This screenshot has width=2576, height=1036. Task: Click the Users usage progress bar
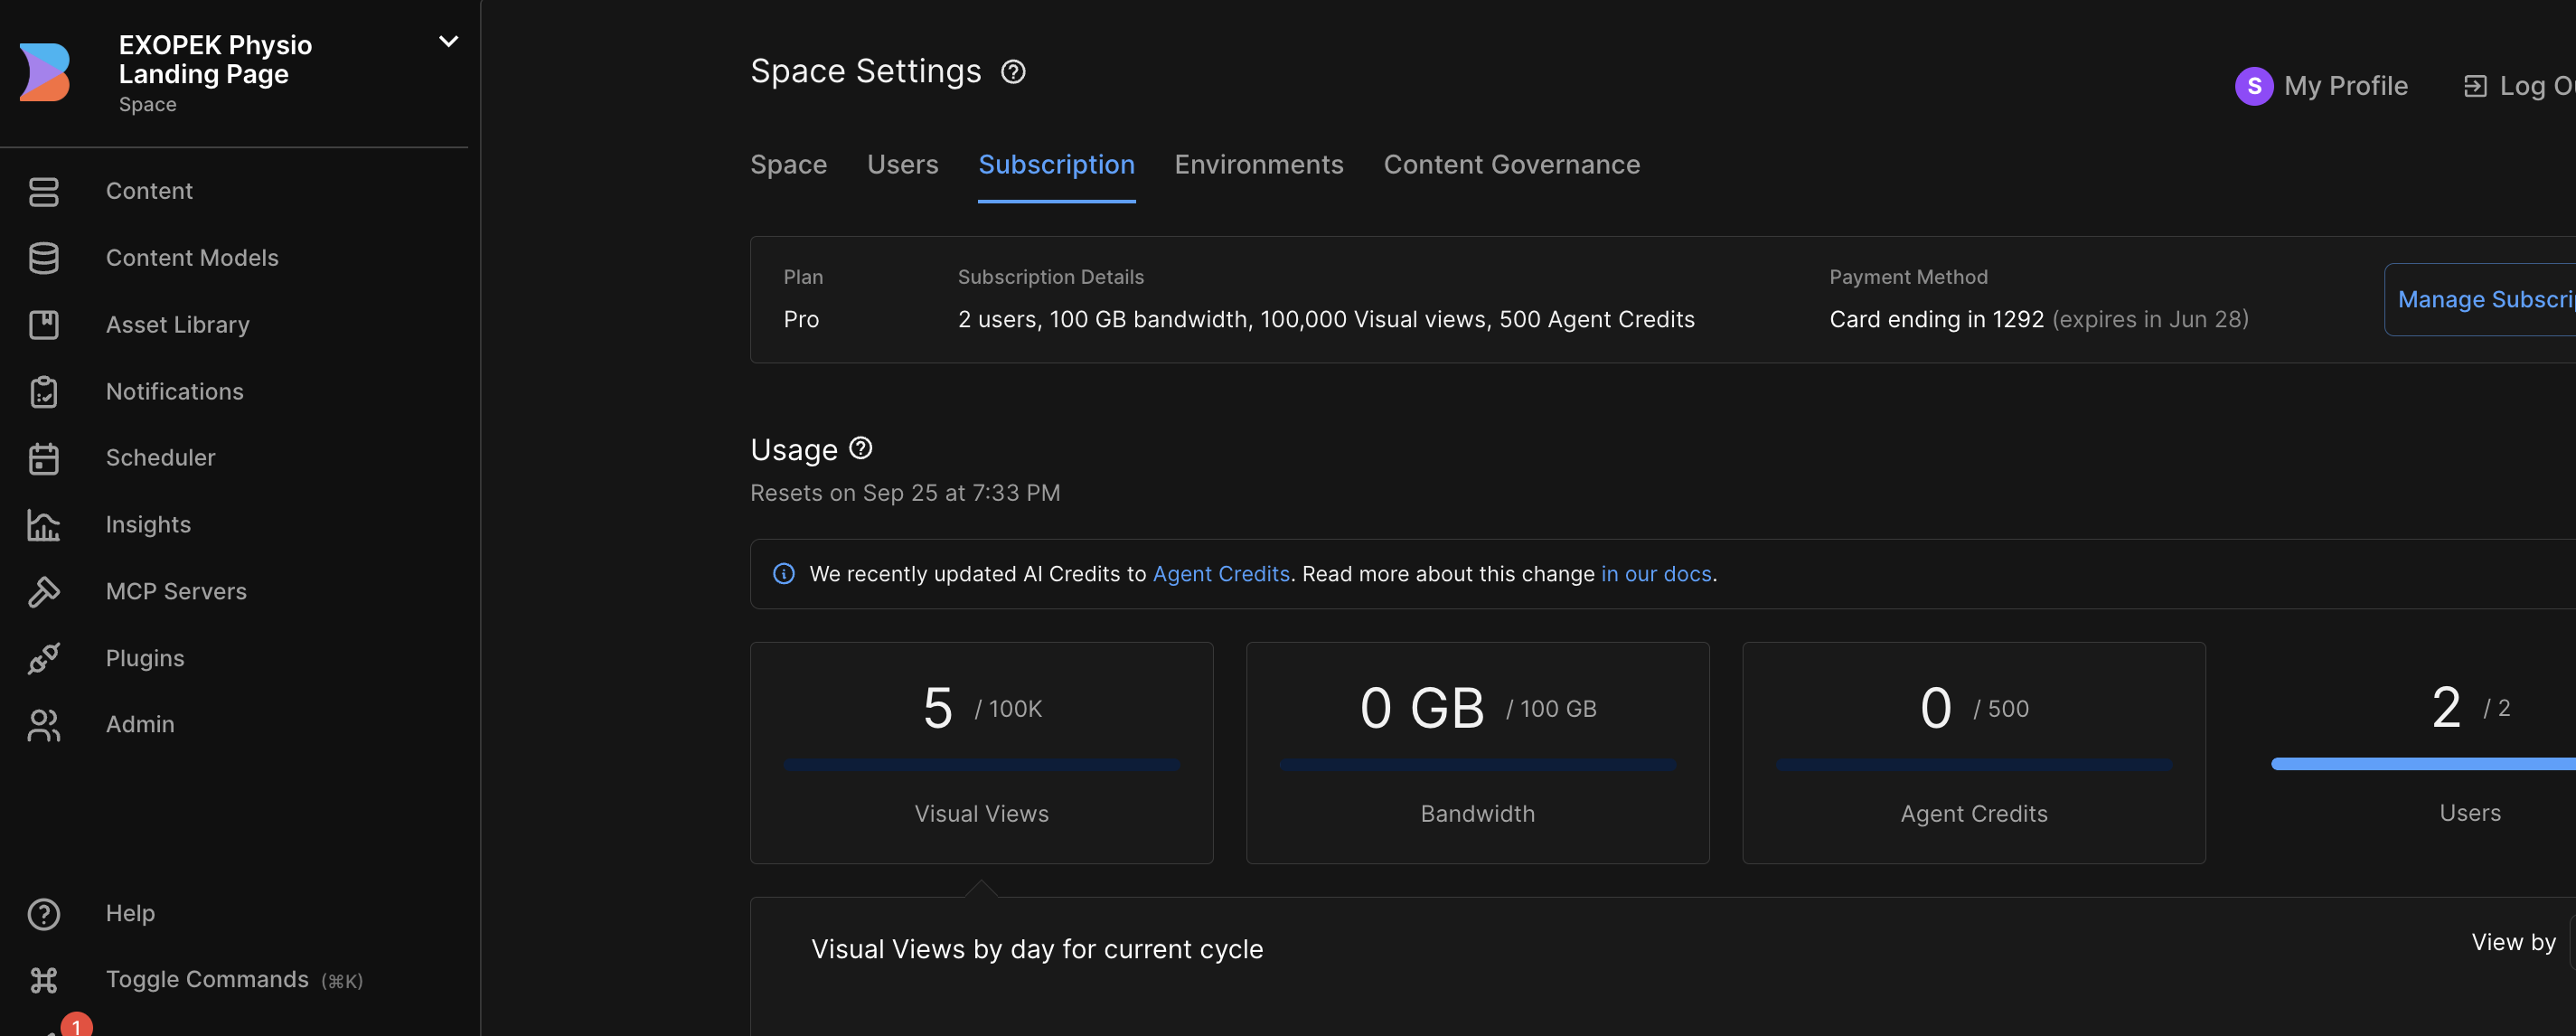[x=2420, y=764]
